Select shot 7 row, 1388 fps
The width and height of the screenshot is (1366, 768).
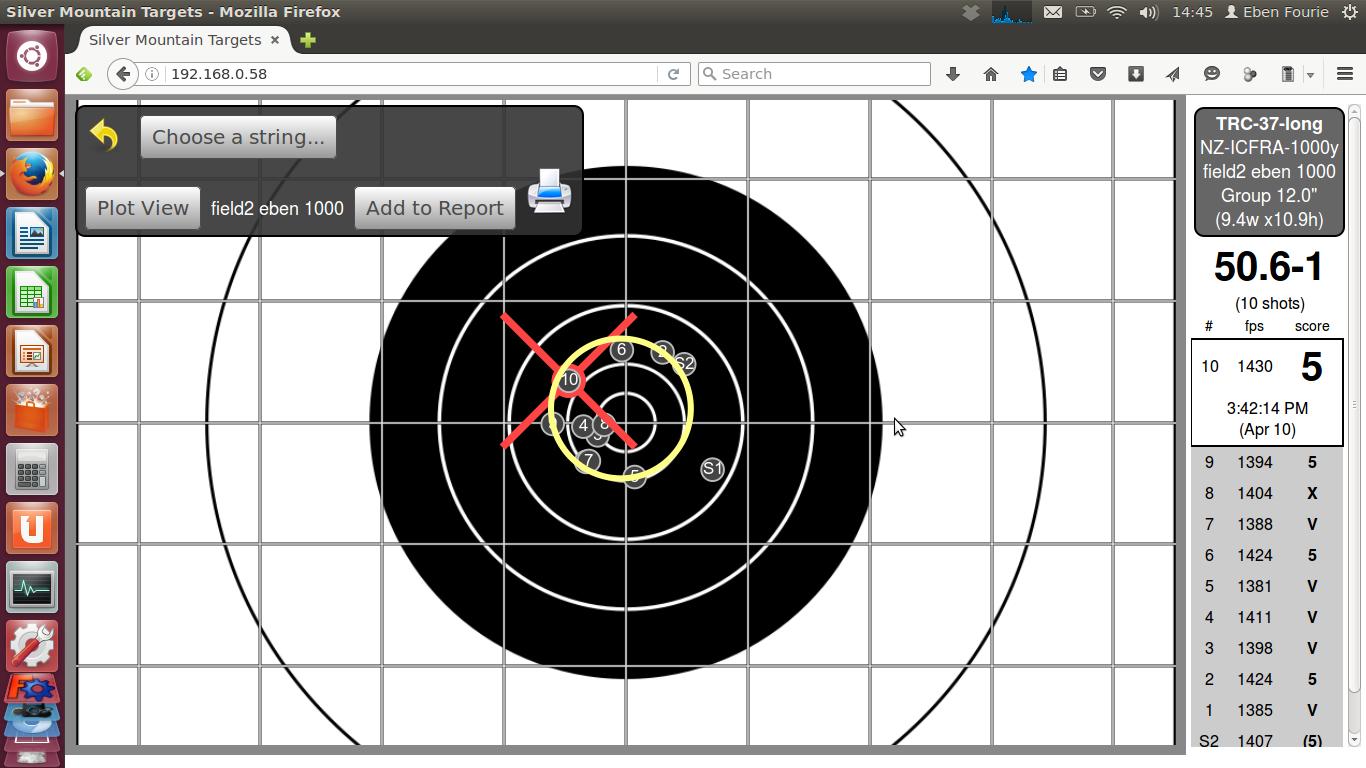1267,524
